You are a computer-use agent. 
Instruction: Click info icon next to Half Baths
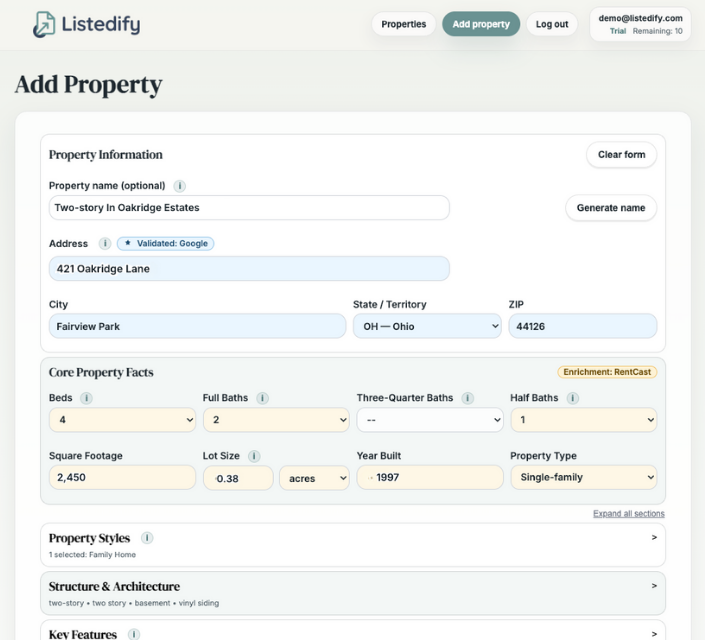coord(572,398)
